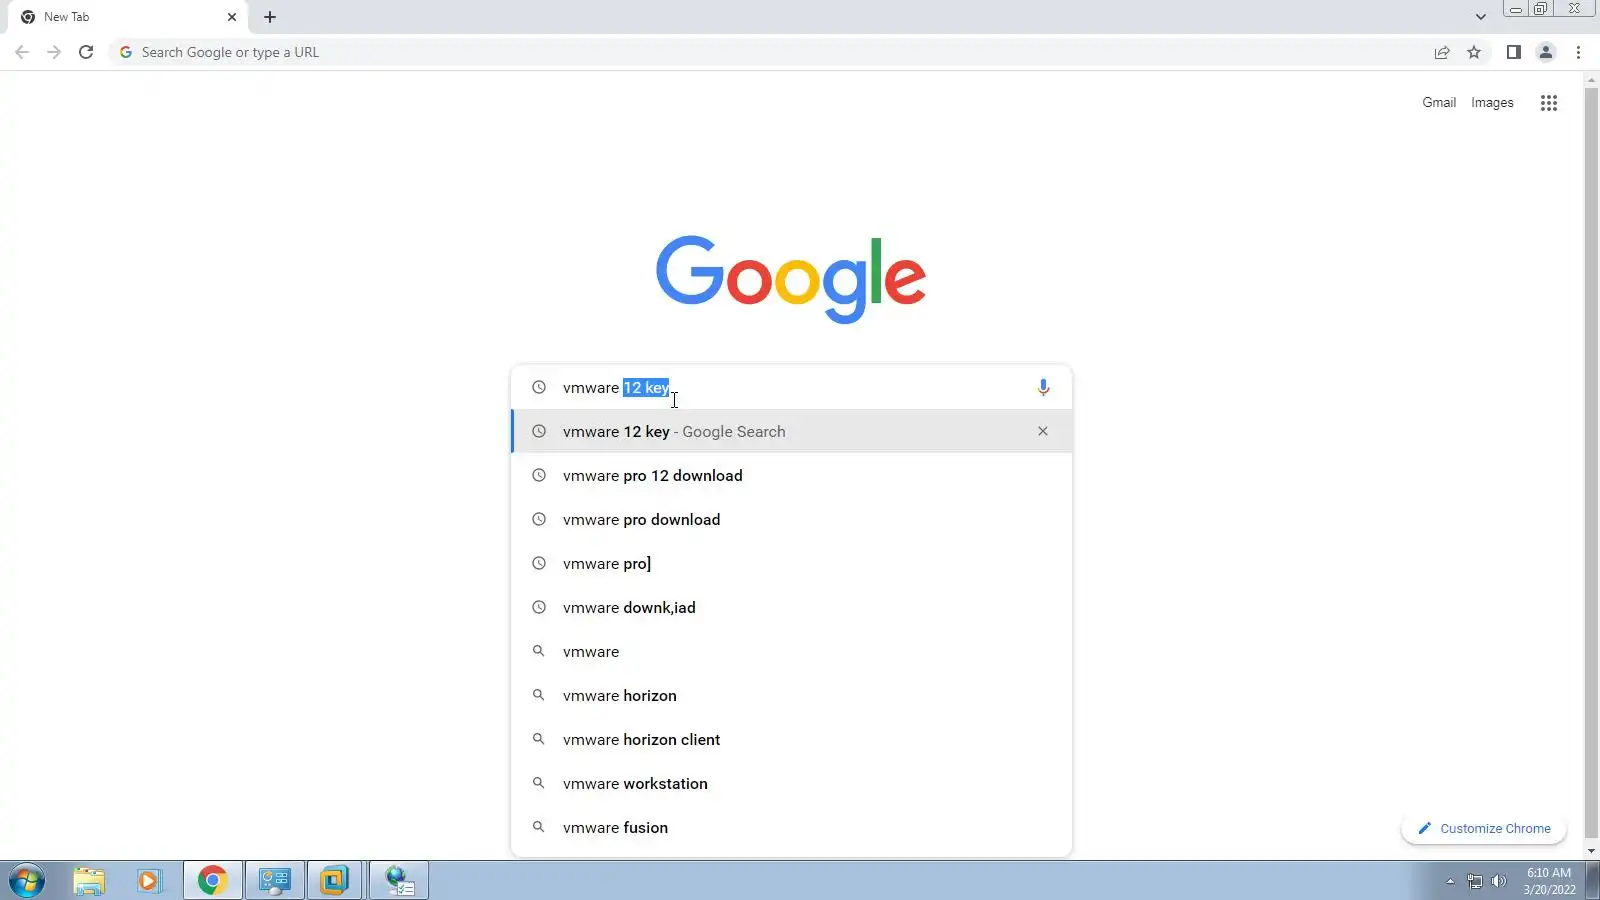Go forward using the forward arrow
This screenshot has height=900, width=1600.
(54, 52)
